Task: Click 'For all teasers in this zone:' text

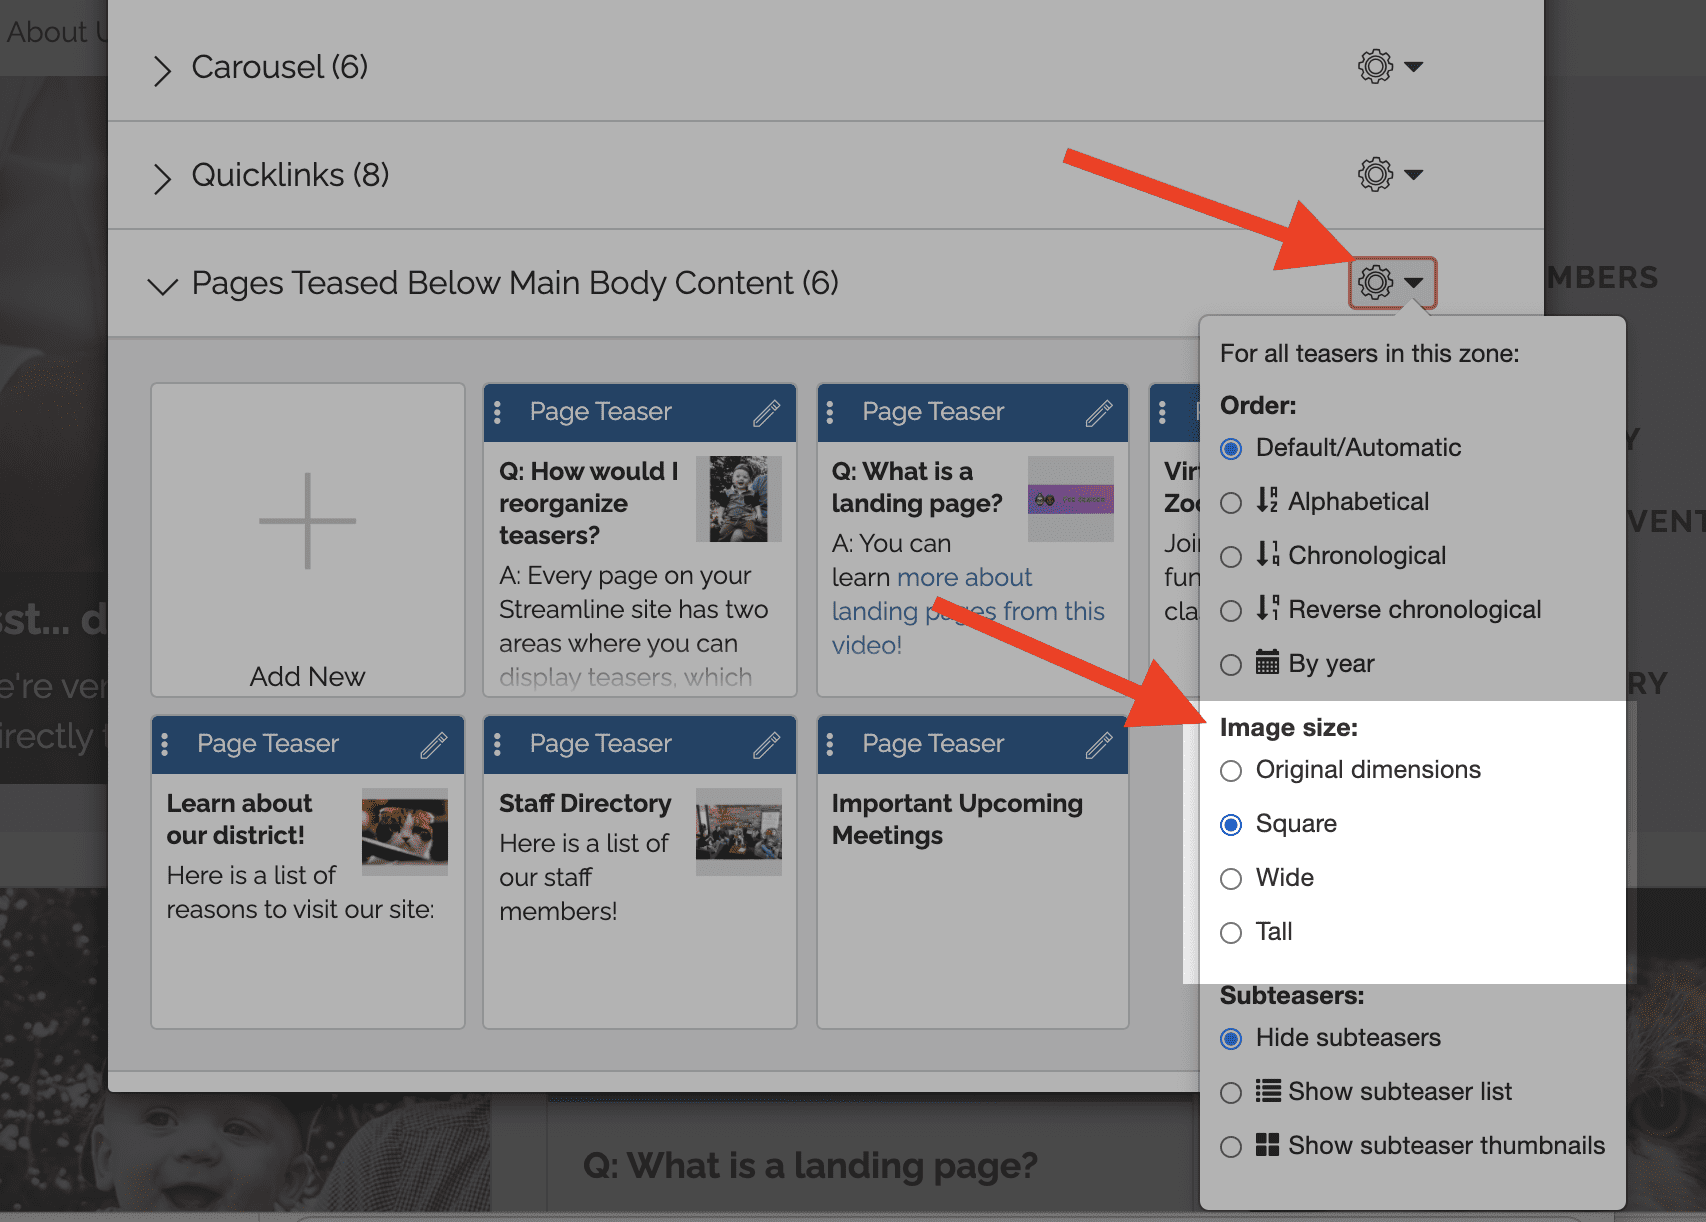Action: (1369, 354)
